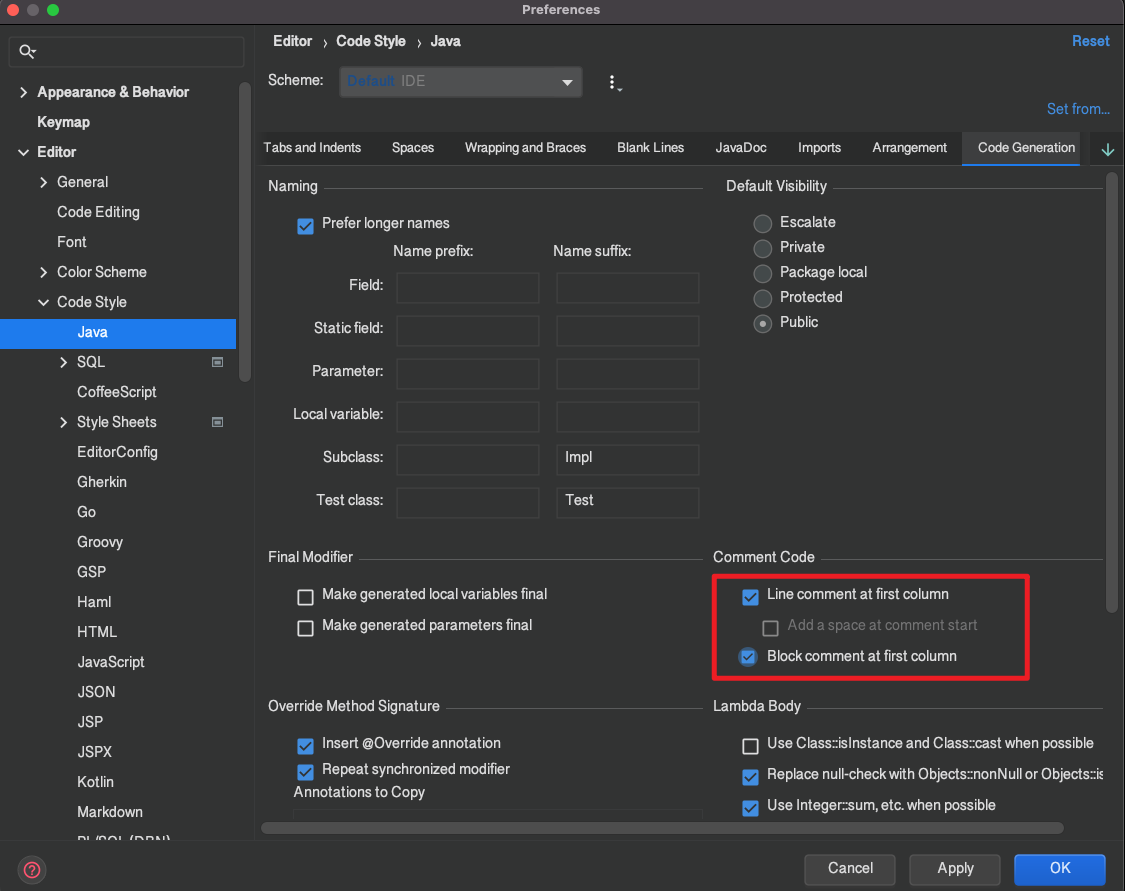The width and height of the screenshot is (1125, 891).
Task: Collapse the Code Style subsection
Action: coord(44,303)
